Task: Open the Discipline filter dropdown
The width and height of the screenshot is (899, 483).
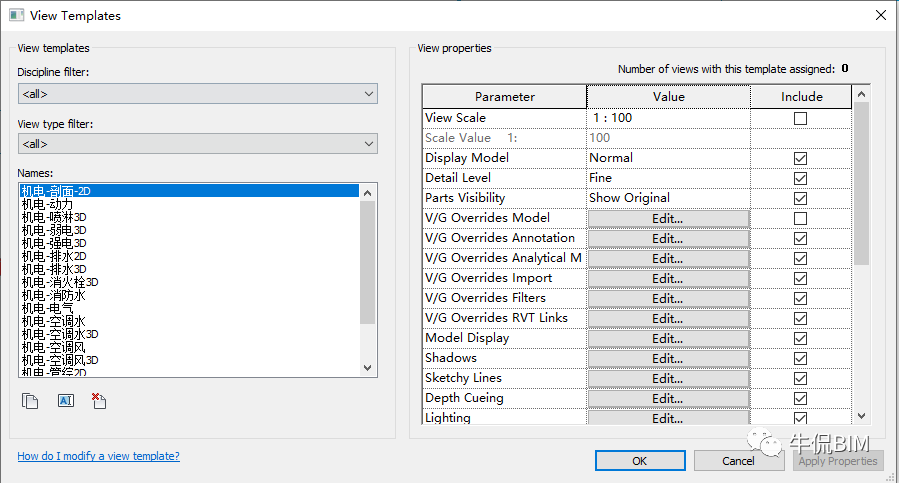Action: [x=197, y=94]
